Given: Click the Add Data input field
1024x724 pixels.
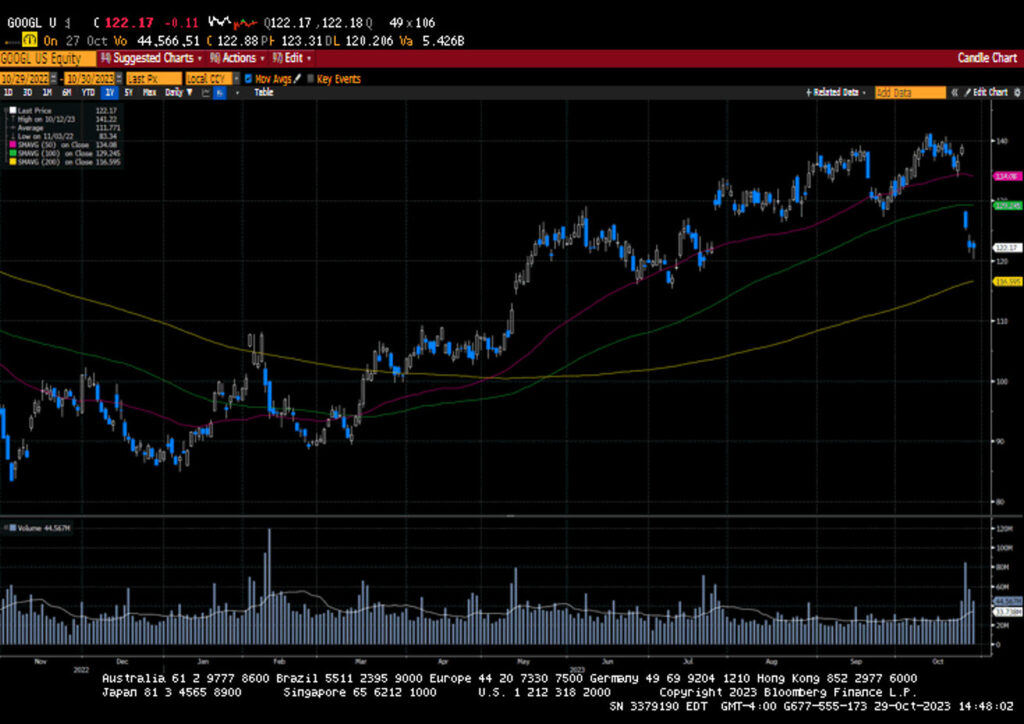Looking at the screenshot, I should tap(908, 92).
